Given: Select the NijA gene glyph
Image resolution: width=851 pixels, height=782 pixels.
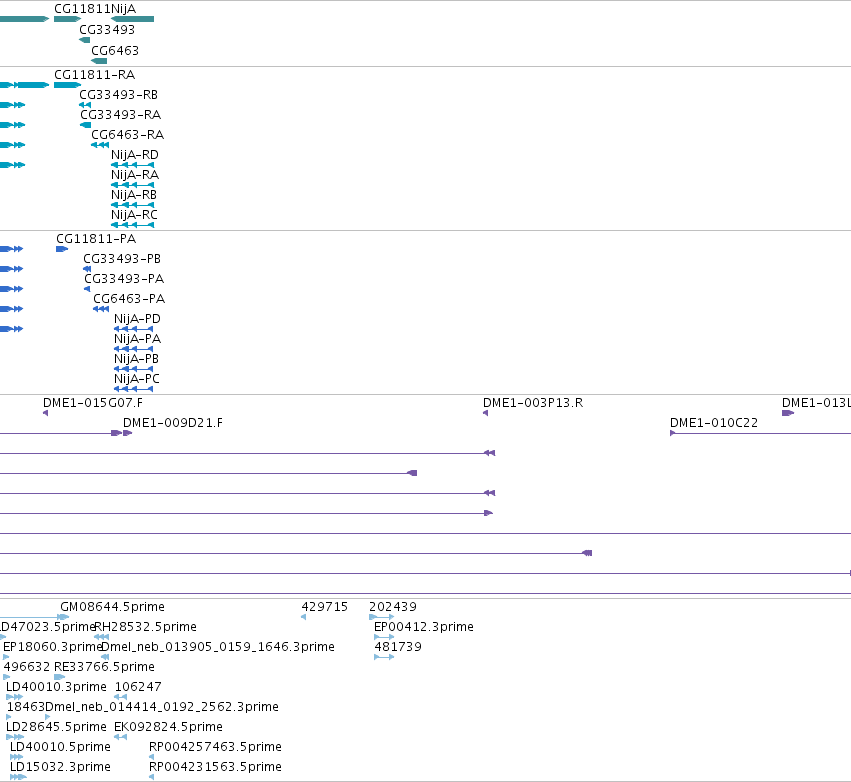Looking at the screenshot, I should 132,19.
